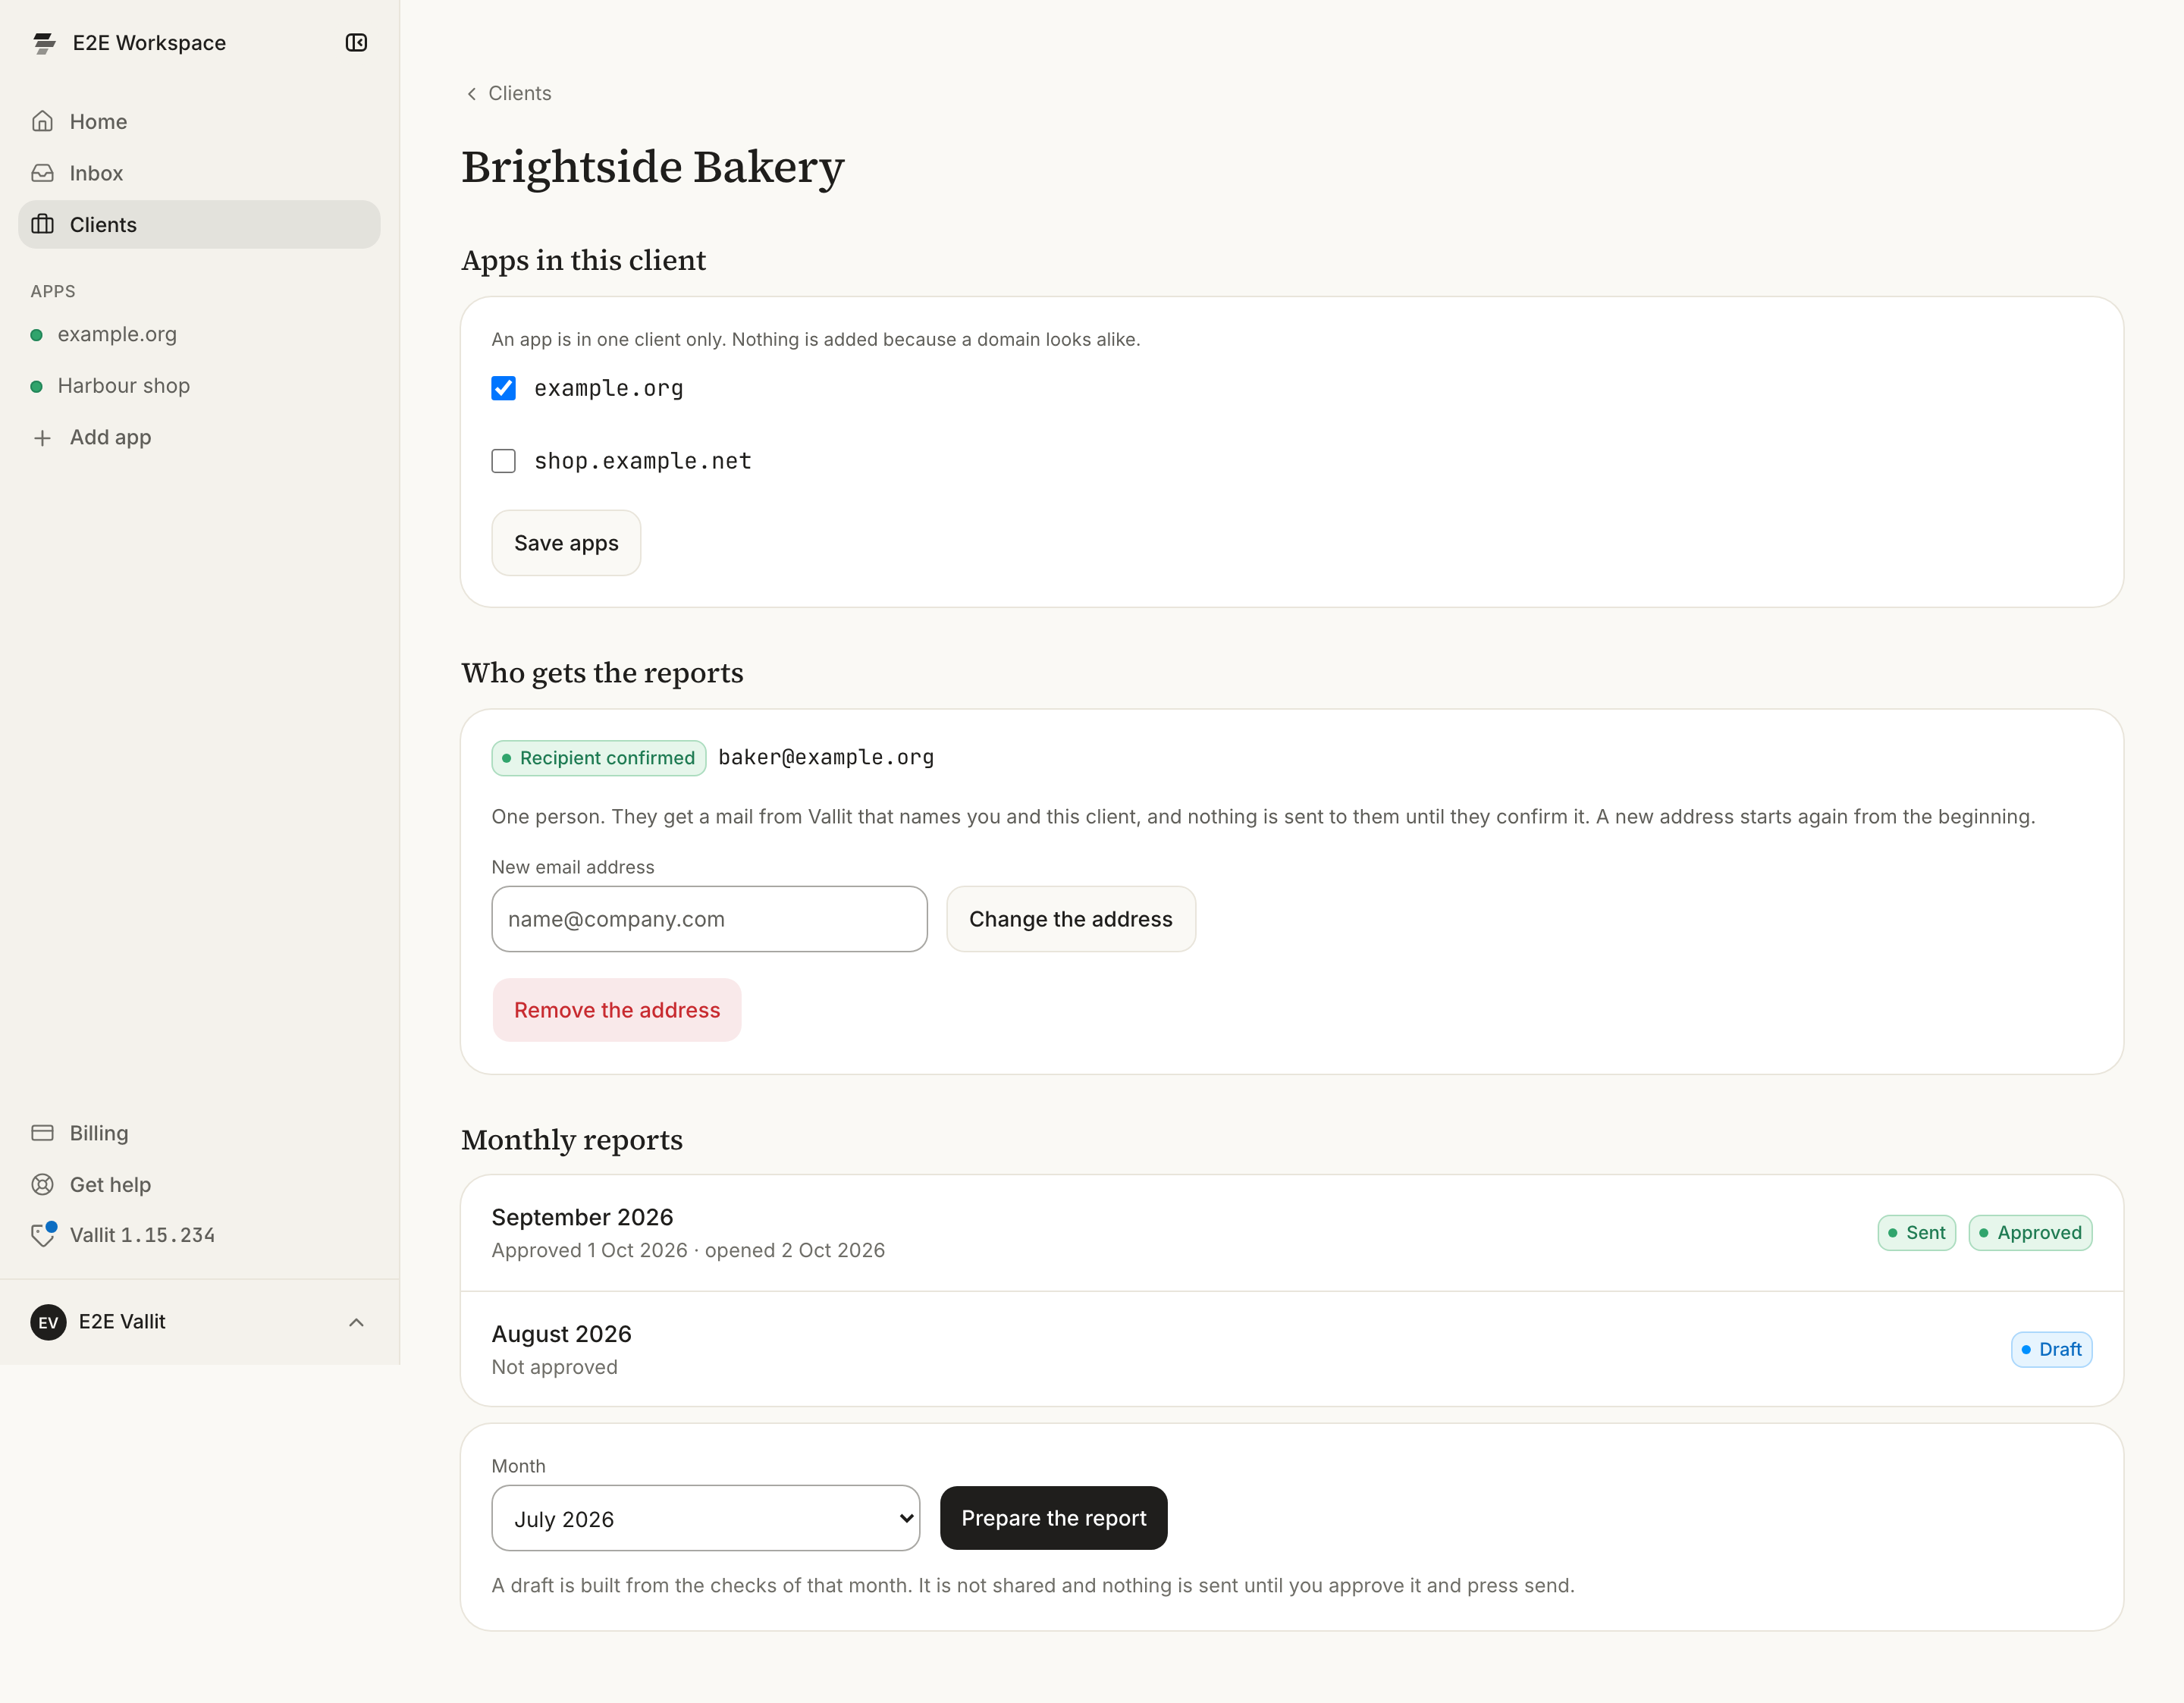Click the Get help lifebuoy icon

(43, 1185)
